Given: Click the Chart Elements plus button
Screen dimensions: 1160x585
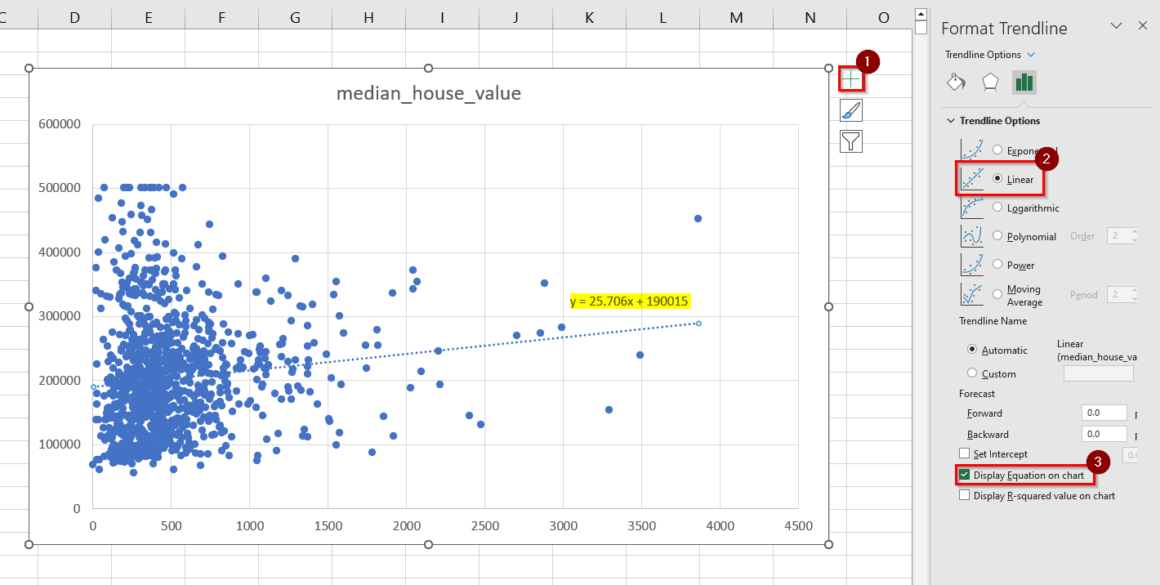Looking at the screenshot, I should point(850,78).
